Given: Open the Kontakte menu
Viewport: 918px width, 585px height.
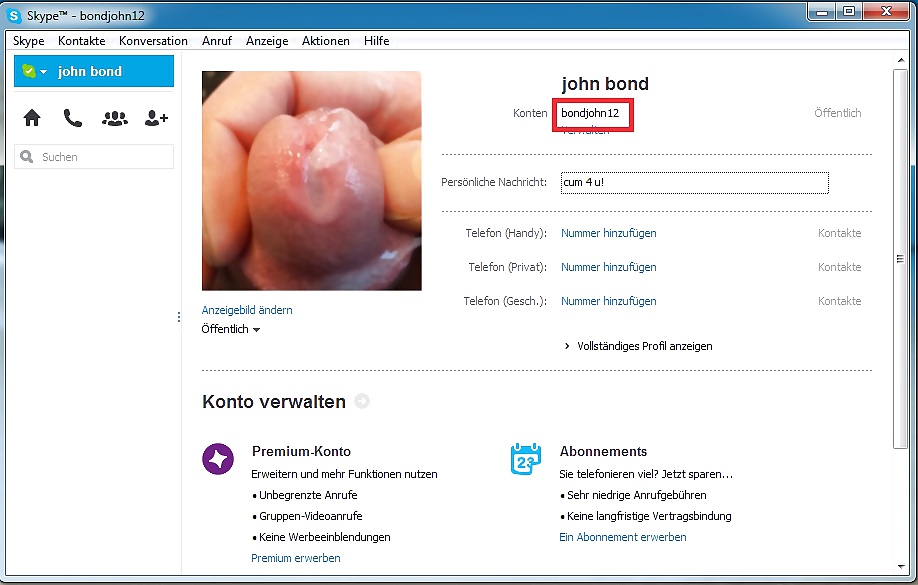Looking at the screenshot, I should pos(81,41).
